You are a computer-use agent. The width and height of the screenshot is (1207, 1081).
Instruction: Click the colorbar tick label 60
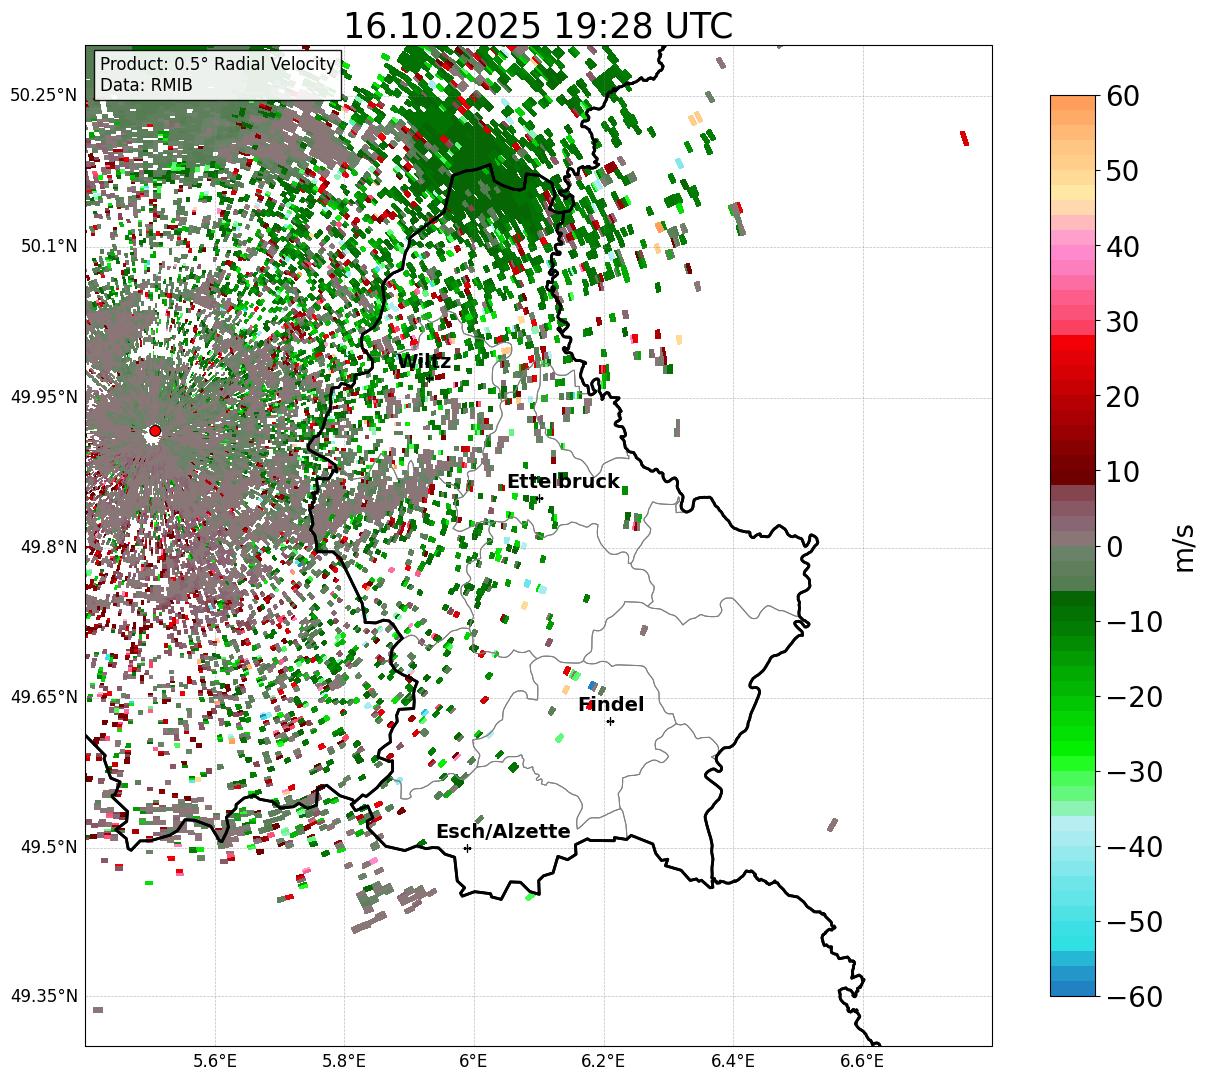click(1121, 96)
